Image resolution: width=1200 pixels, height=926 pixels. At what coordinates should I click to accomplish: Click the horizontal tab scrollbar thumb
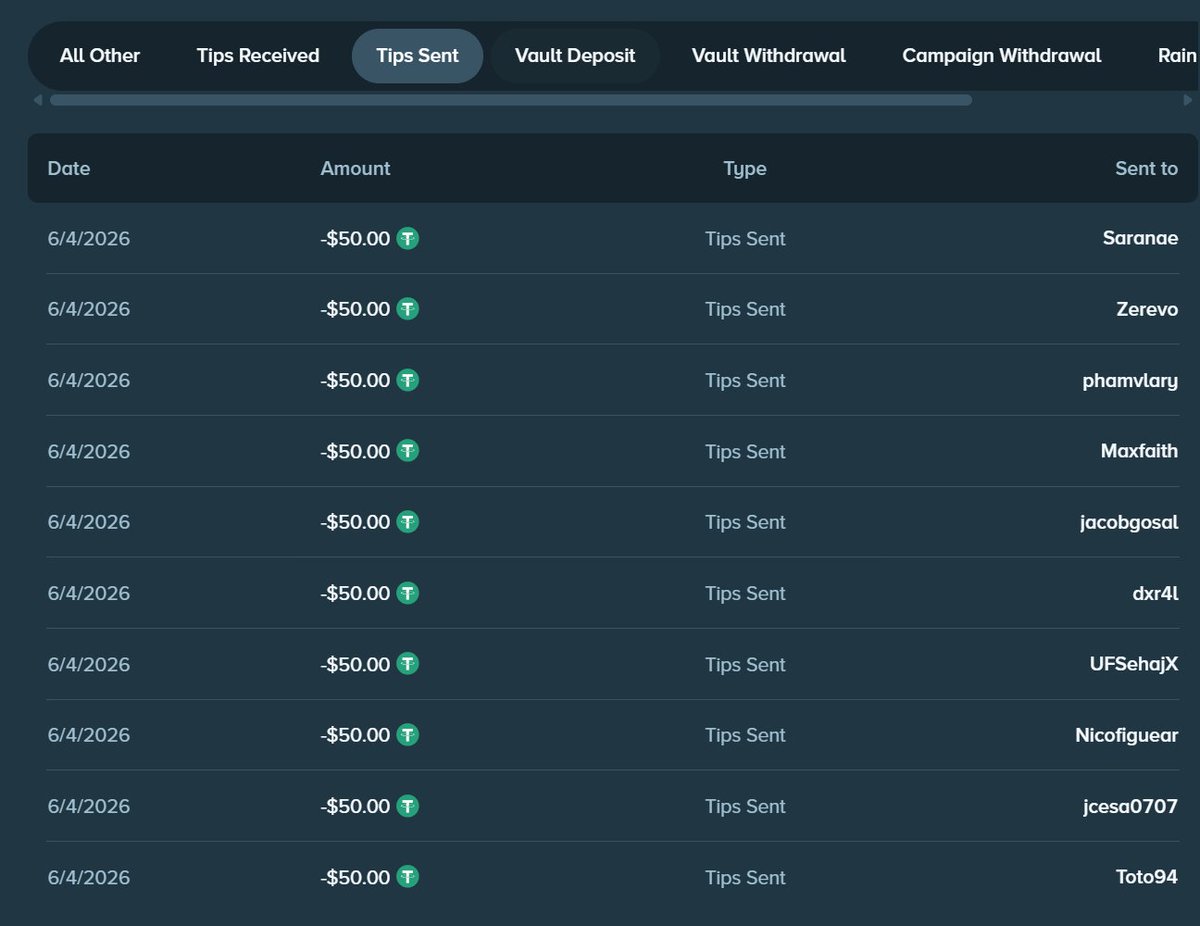[x=511, y=100]
